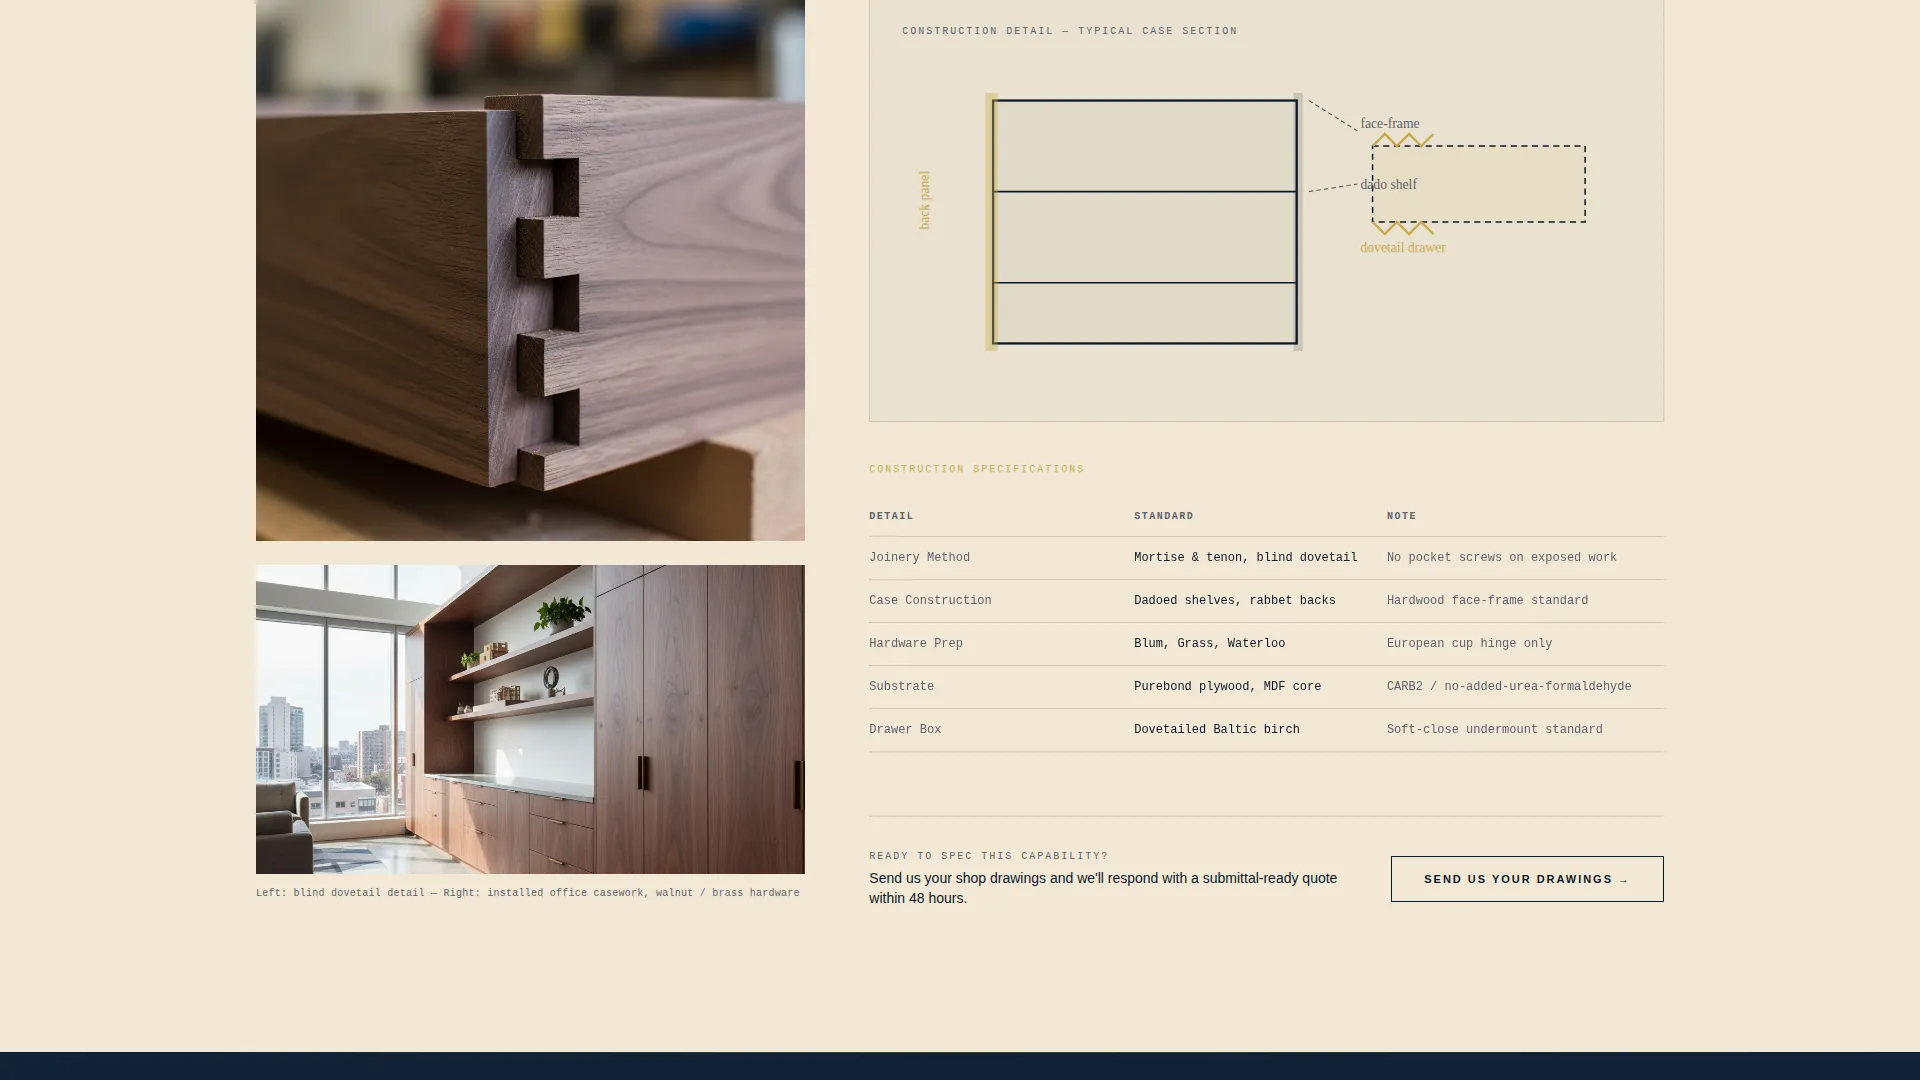
Task: Click the face-frame label in the diagram
Action: pos(1390,124)
